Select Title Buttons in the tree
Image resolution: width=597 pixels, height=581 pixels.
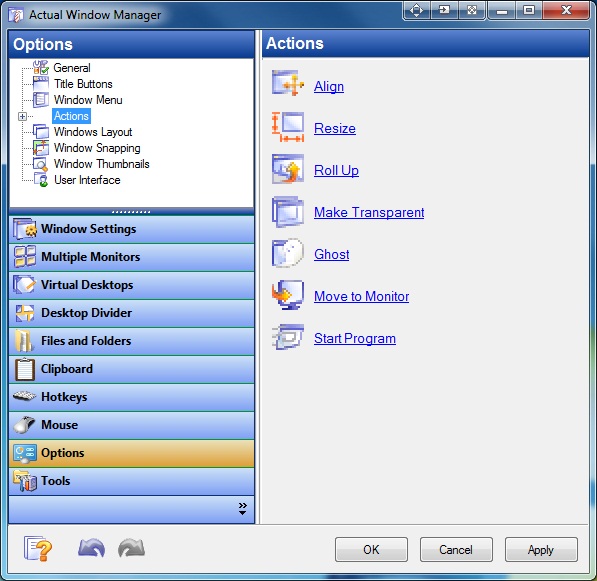[x=83, y=84]
